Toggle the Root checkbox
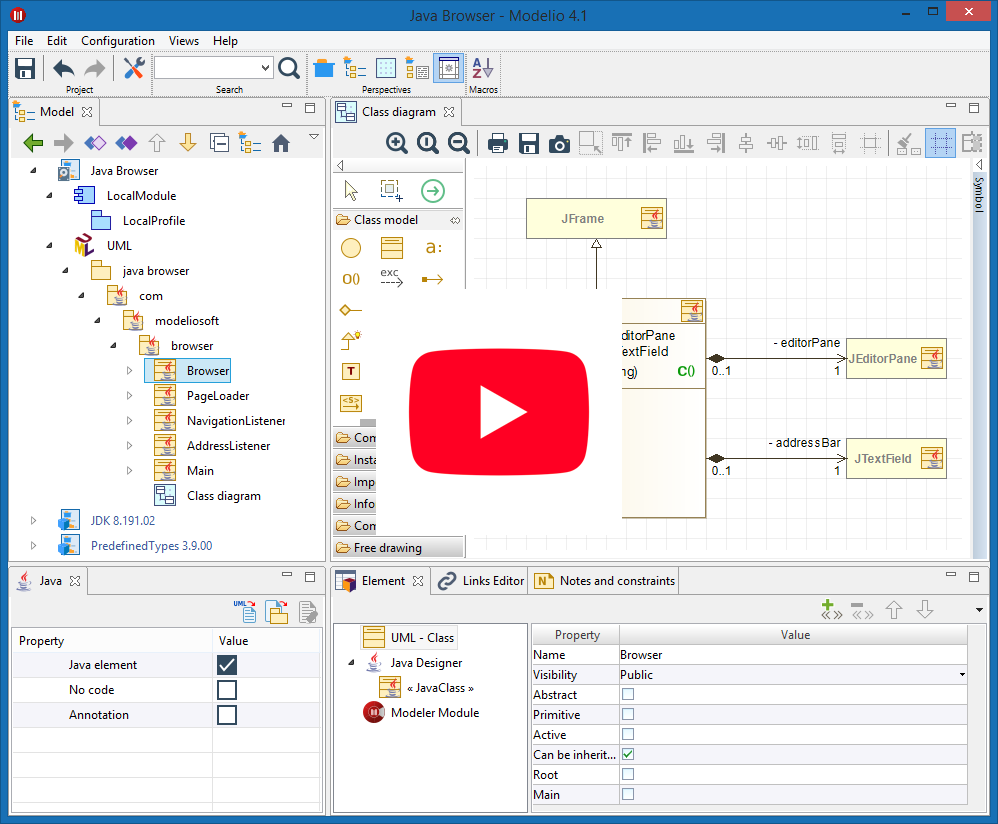Viewport: 998px width, 824px height. [628, 774]
